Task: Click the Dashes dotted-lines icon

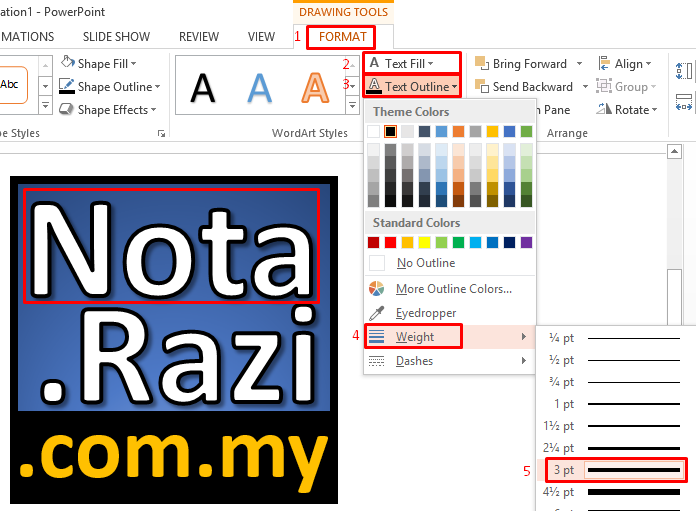Action: pyautogui.click(x=376, y=361)
